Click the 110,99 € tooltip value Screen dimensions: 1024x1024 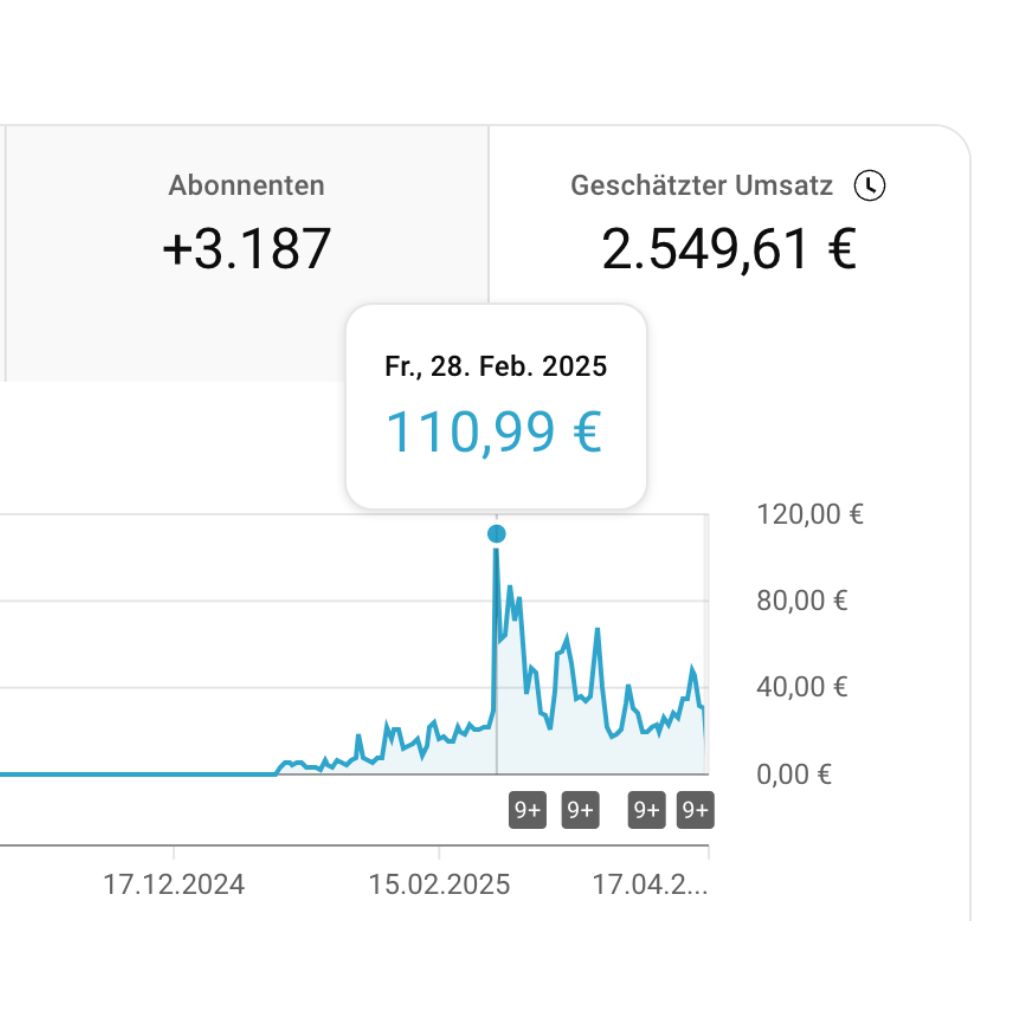pyautogui.click(x=495, y=433)
